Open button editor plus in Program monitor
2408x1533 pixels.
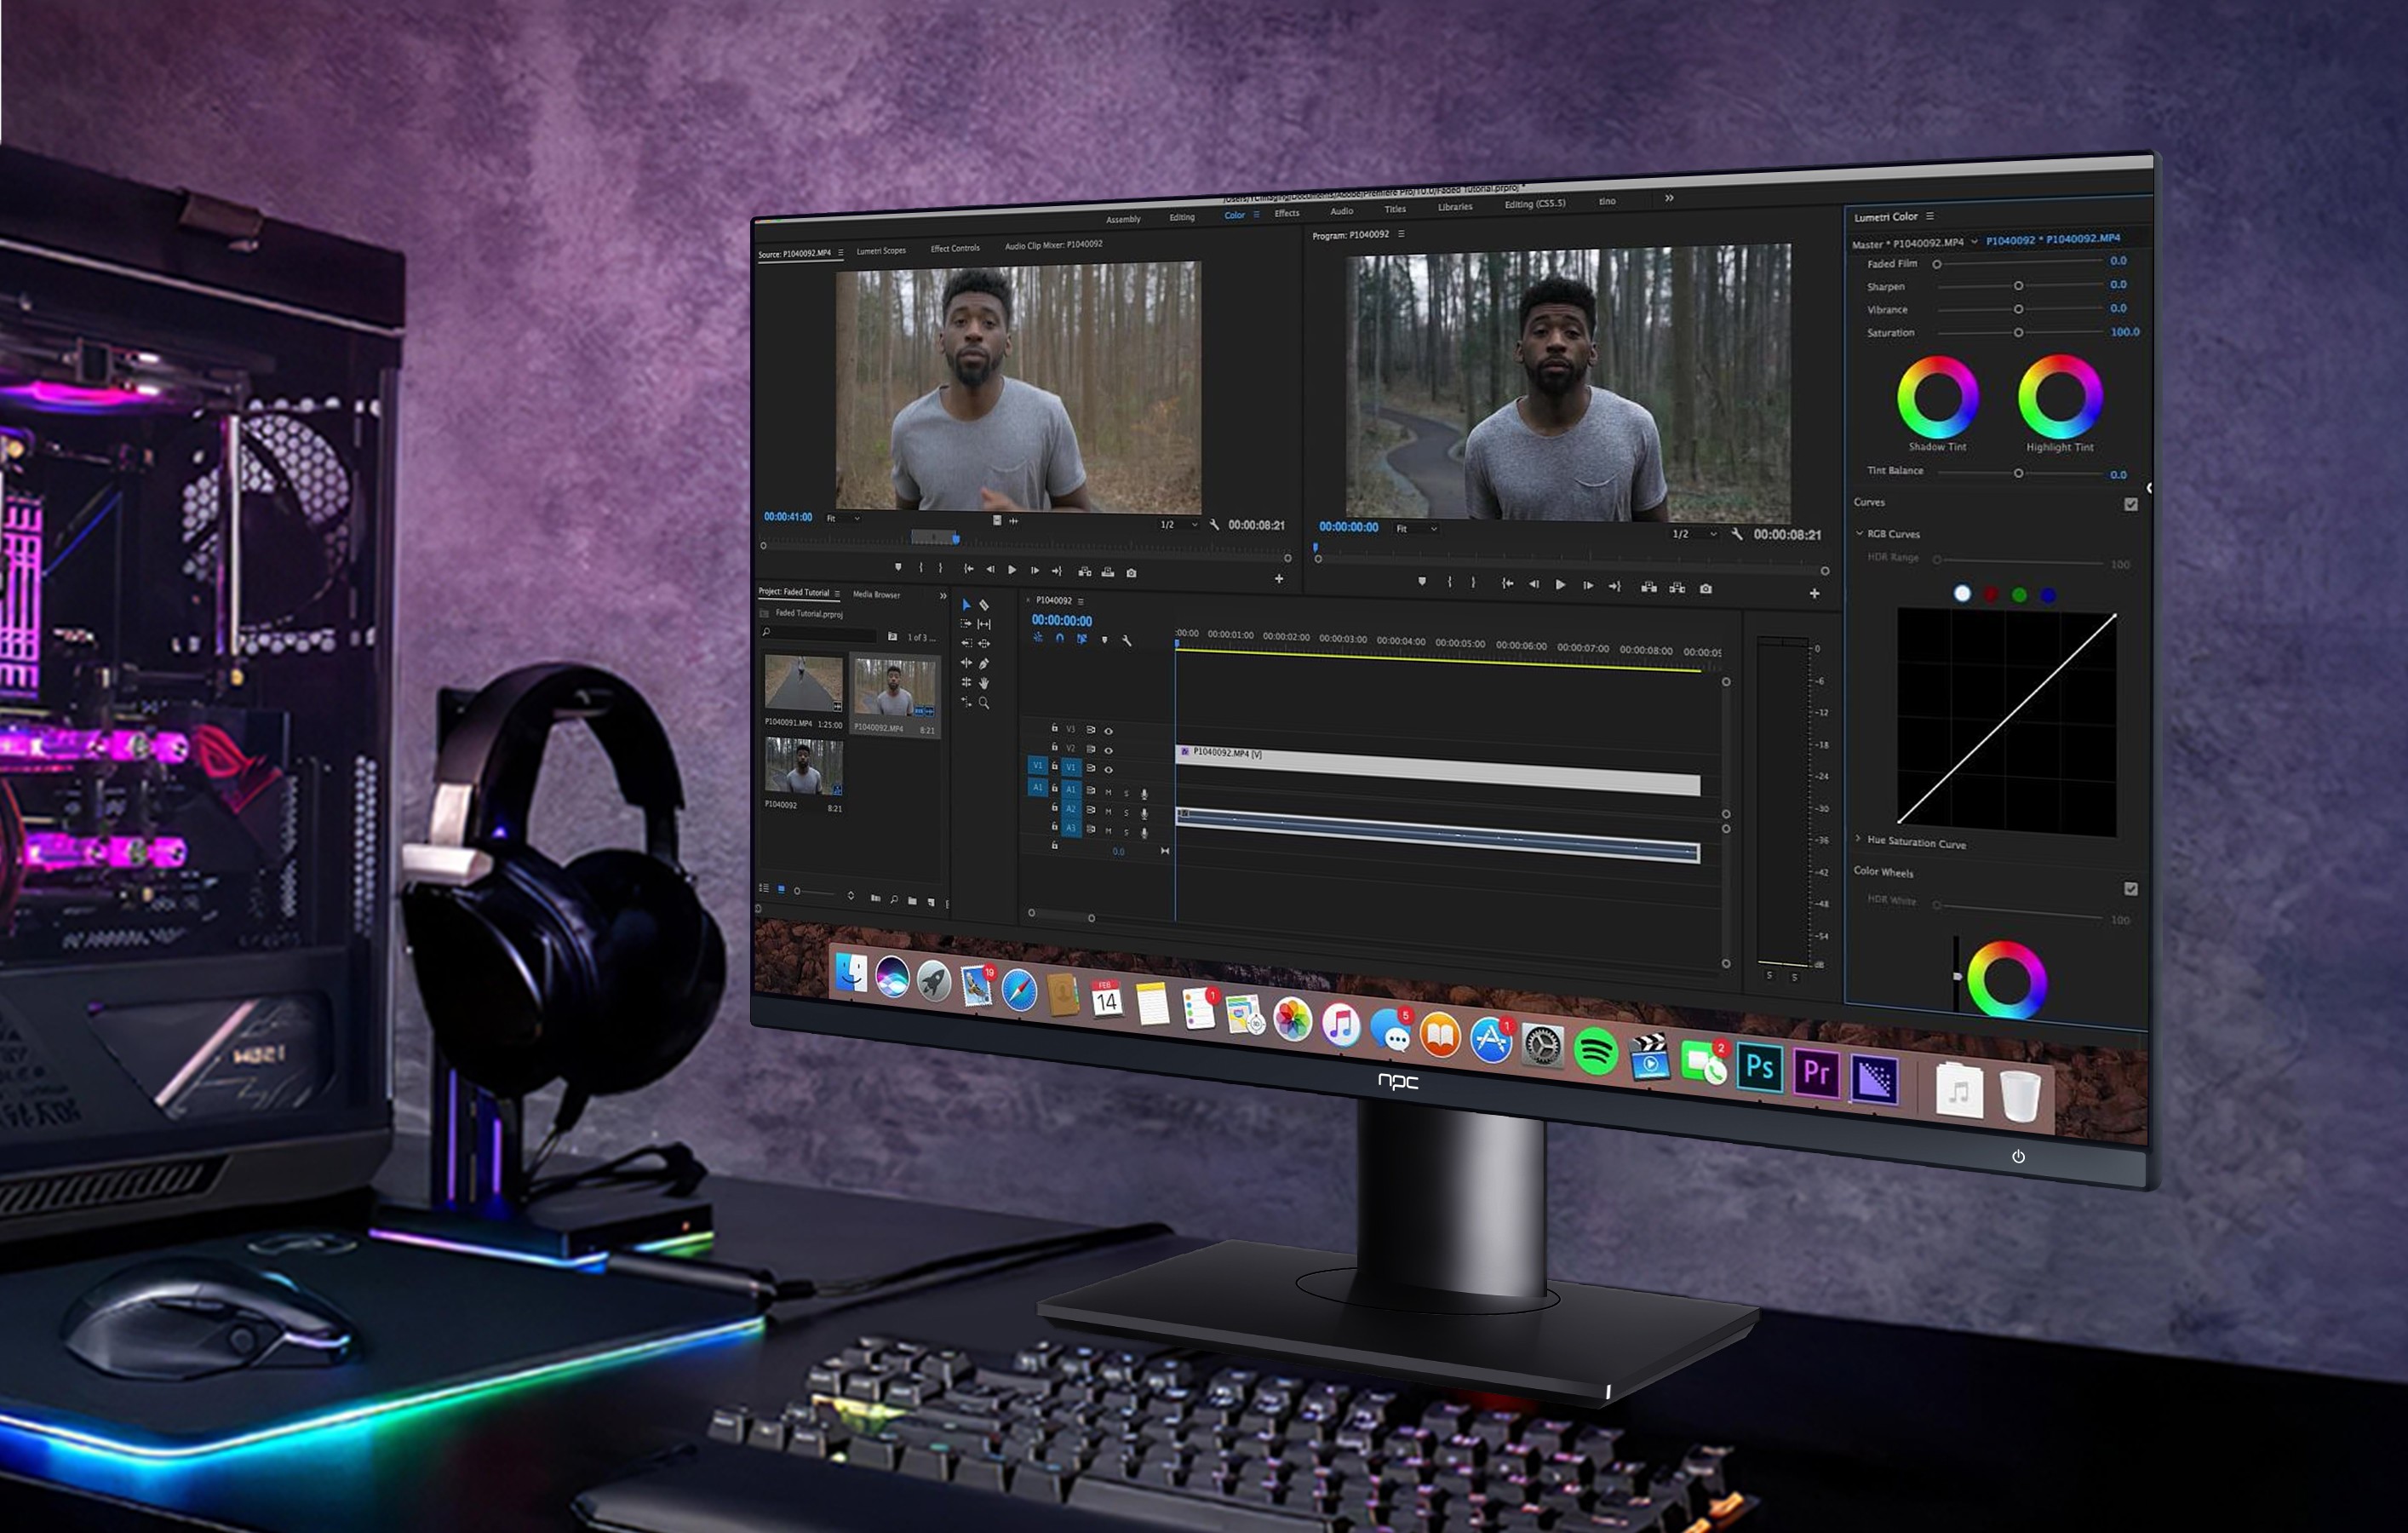1814,594
